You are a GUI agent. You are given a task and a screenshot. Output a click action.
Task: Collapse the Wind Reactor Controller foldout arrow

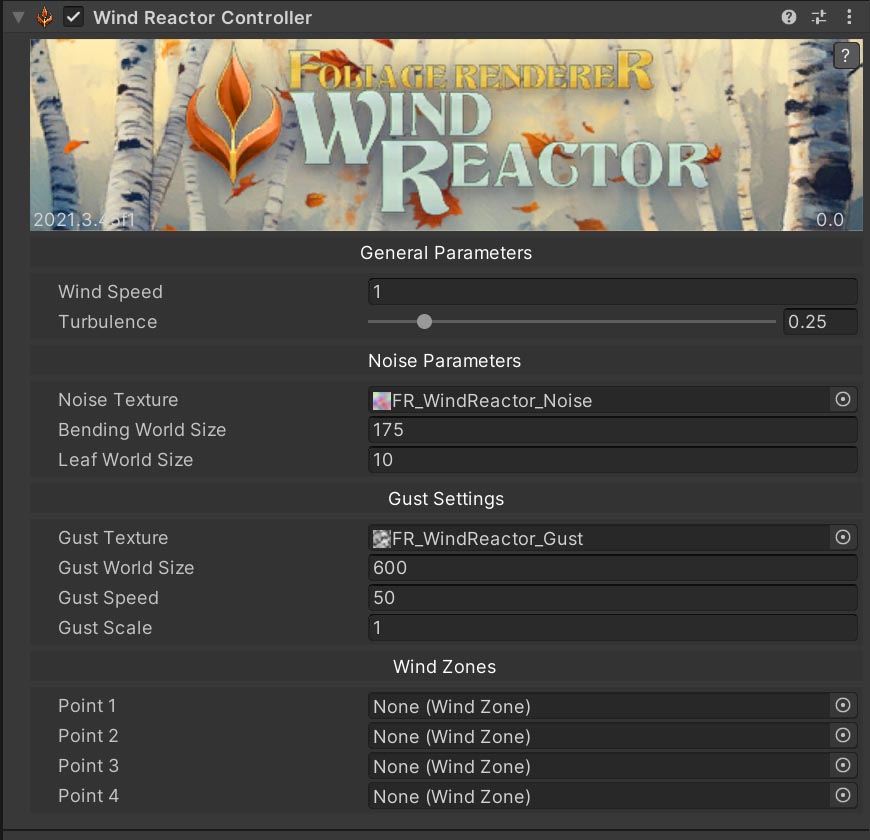pos(18,17)
